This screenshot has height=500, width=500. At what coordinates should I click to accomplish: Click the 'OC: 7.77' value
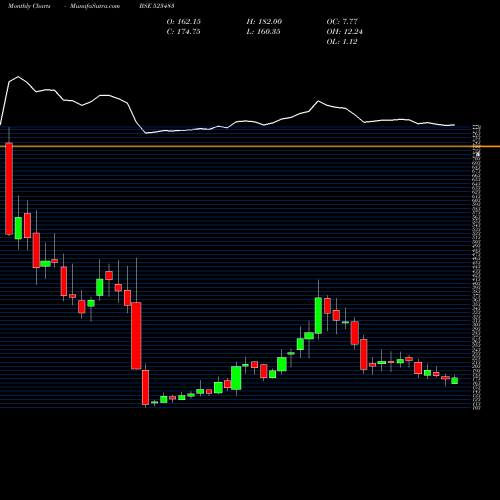pos(342,21)
